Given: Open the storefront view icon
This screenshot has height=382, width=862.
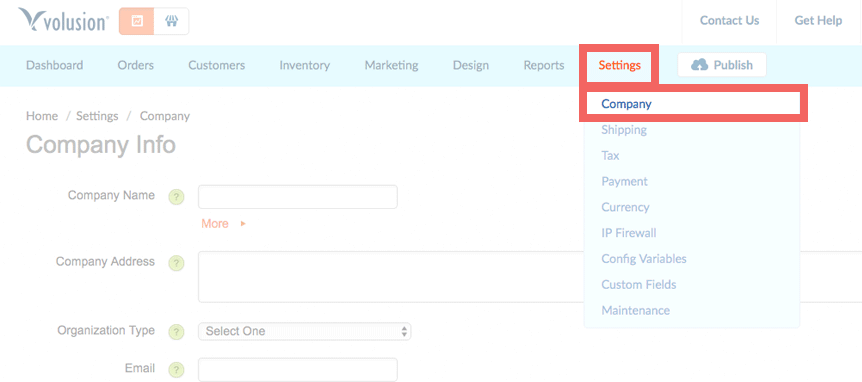Looking at the screenshot, I should tap(172, 21).
